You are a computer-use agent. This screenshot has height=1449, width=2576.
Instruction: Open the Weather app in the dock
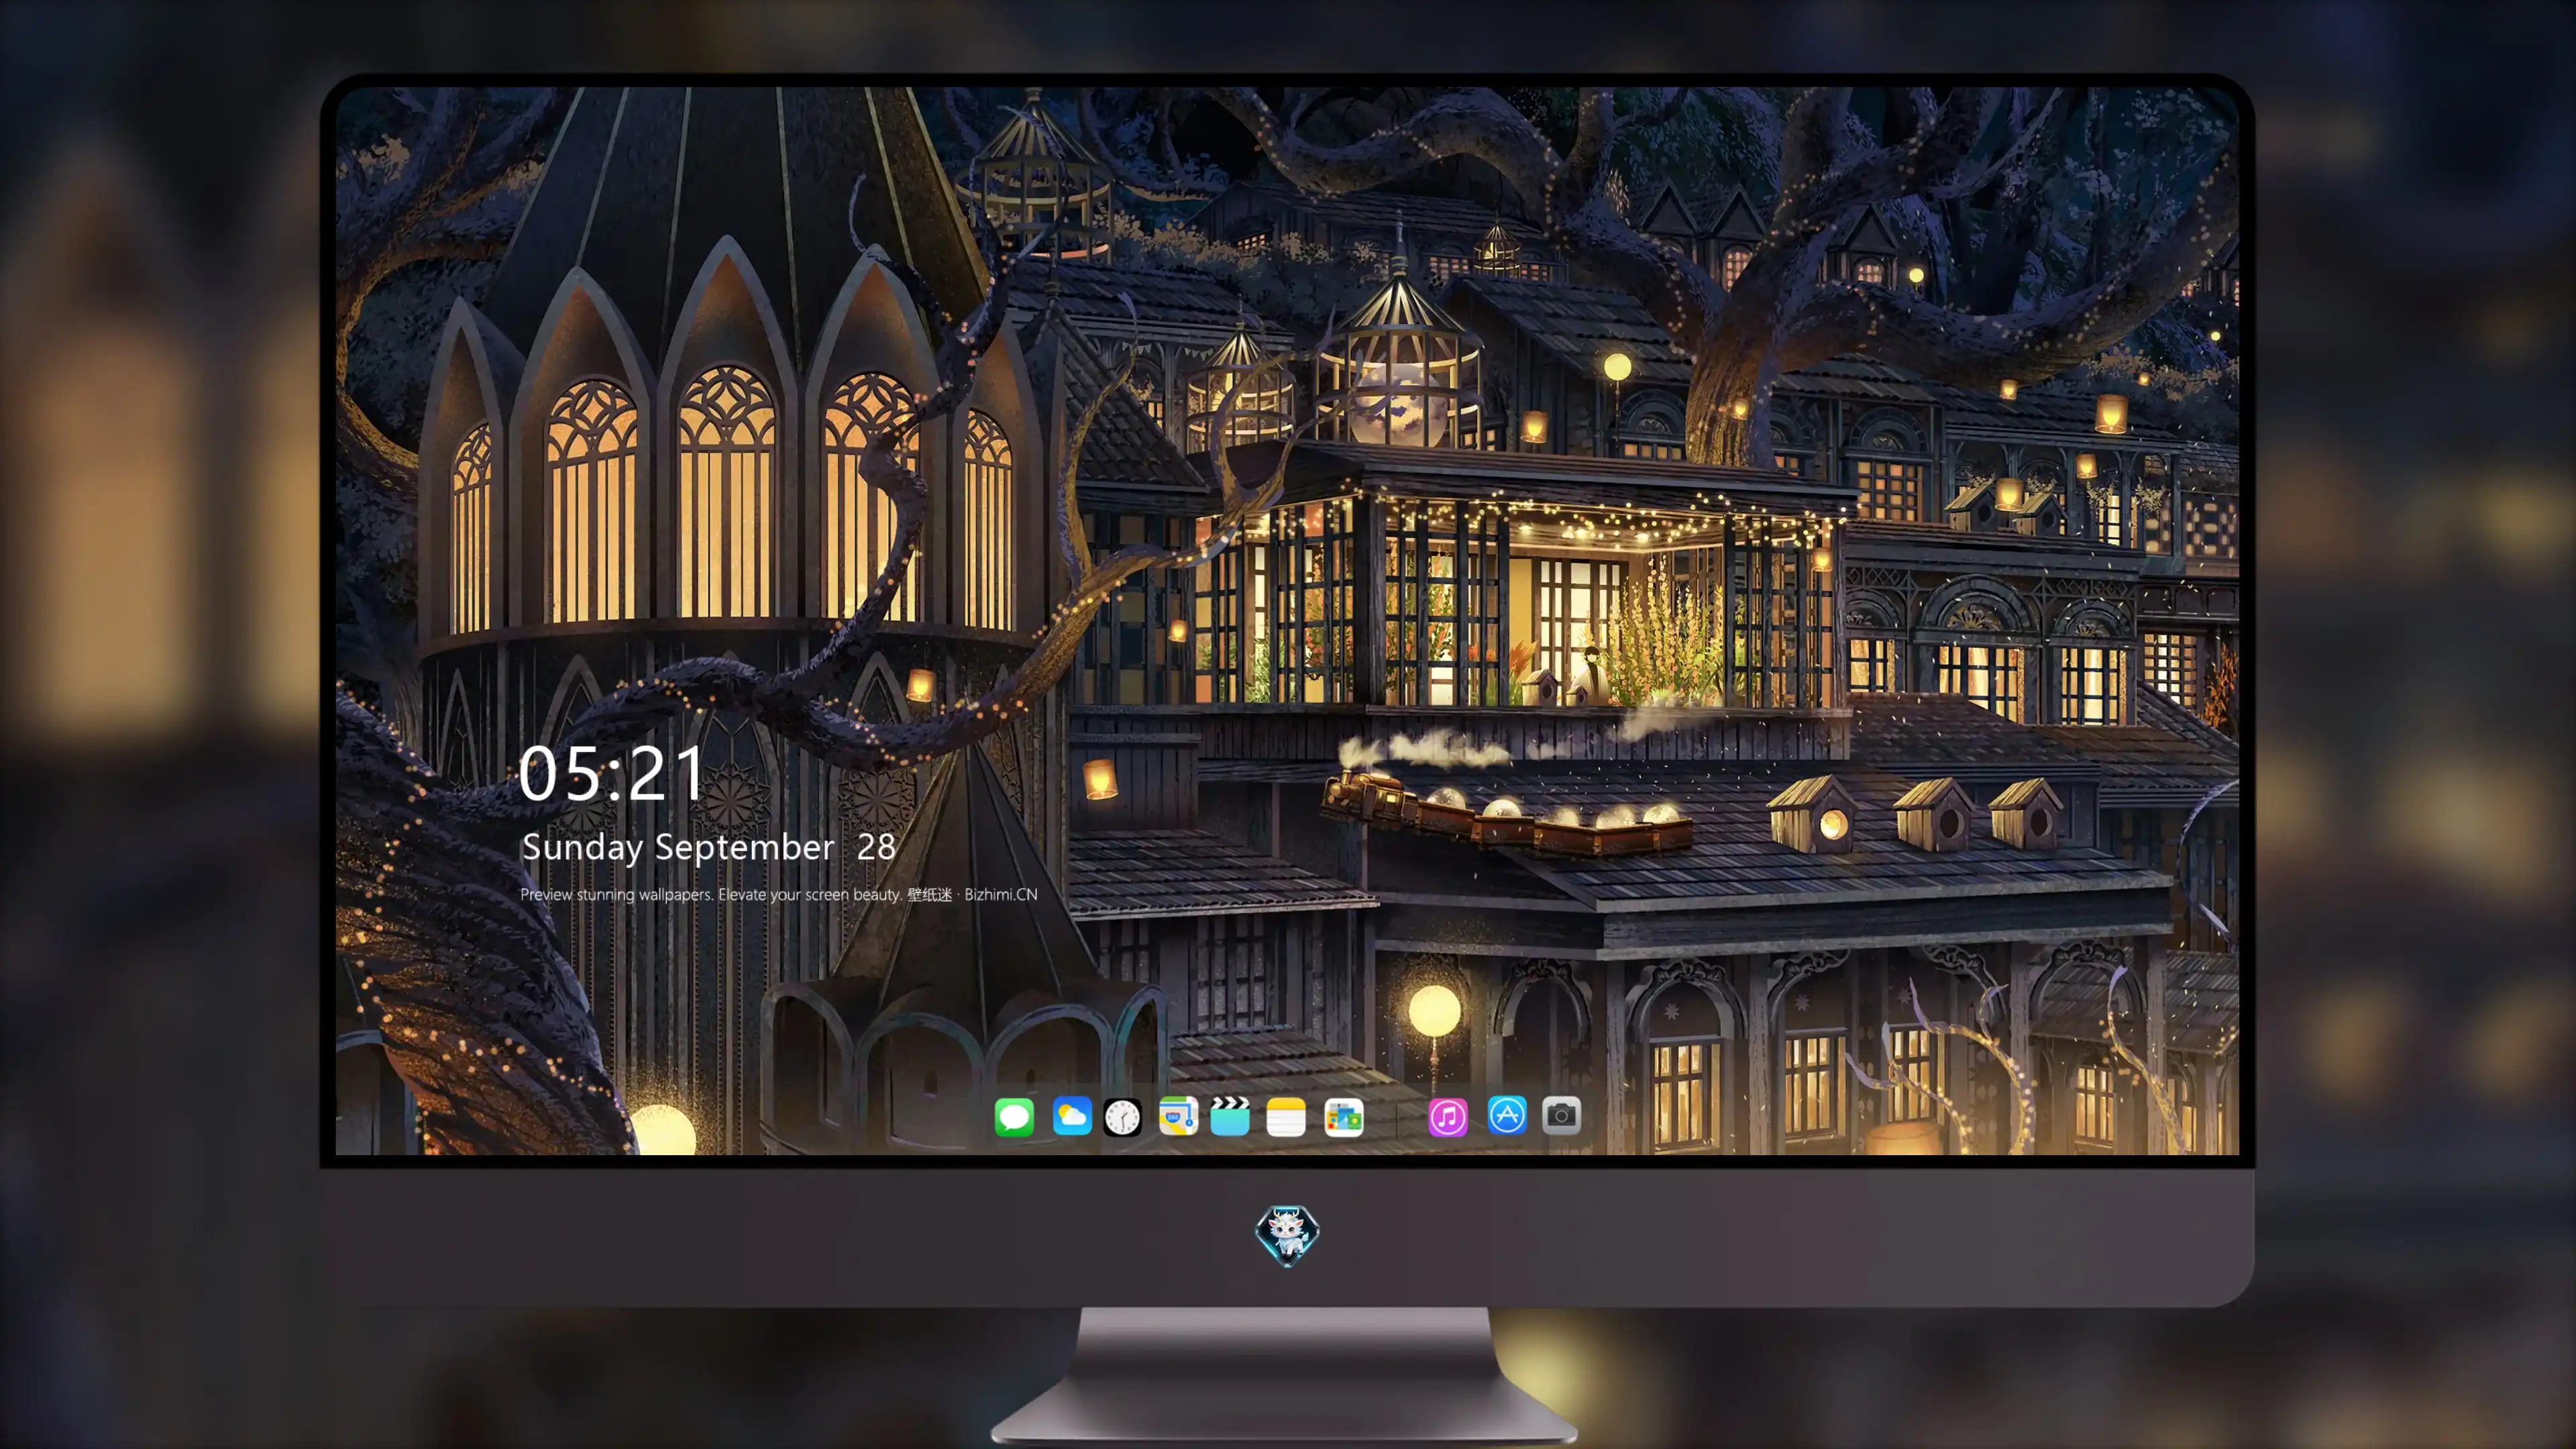[1072, 1116]
